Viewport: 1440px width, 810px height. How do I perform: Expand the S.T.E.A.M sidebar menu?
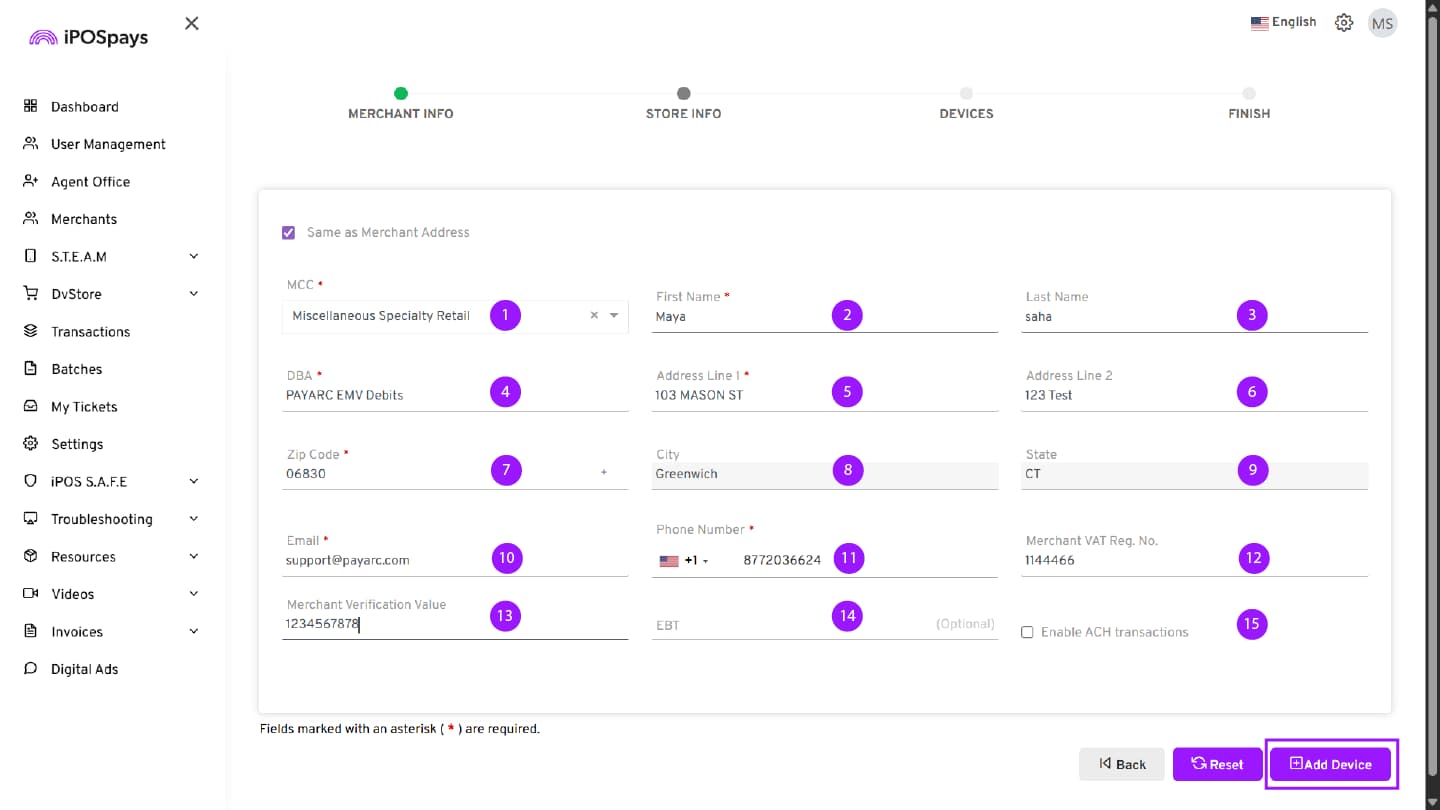[x=193, y=256]
